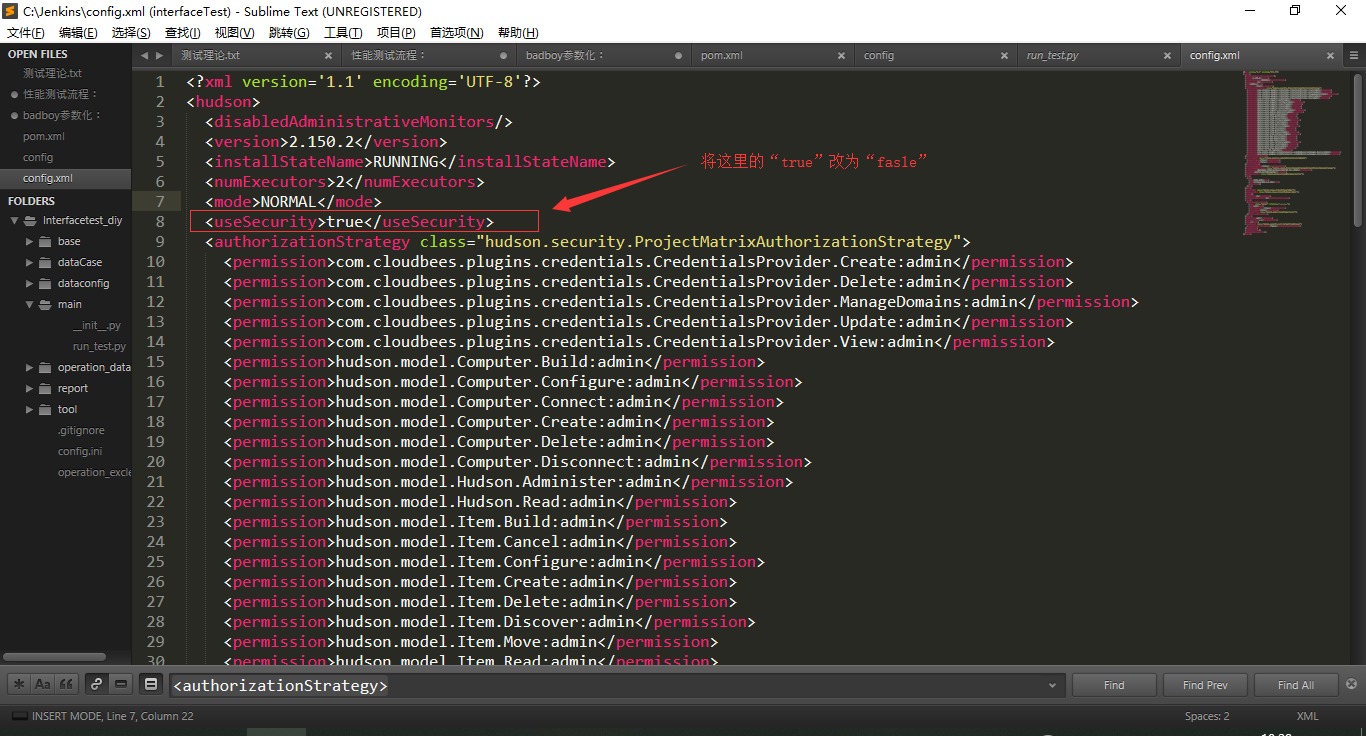
Task: Open the 首选项(N) menu
Action: pyautogui.click(x=456, y=33)
